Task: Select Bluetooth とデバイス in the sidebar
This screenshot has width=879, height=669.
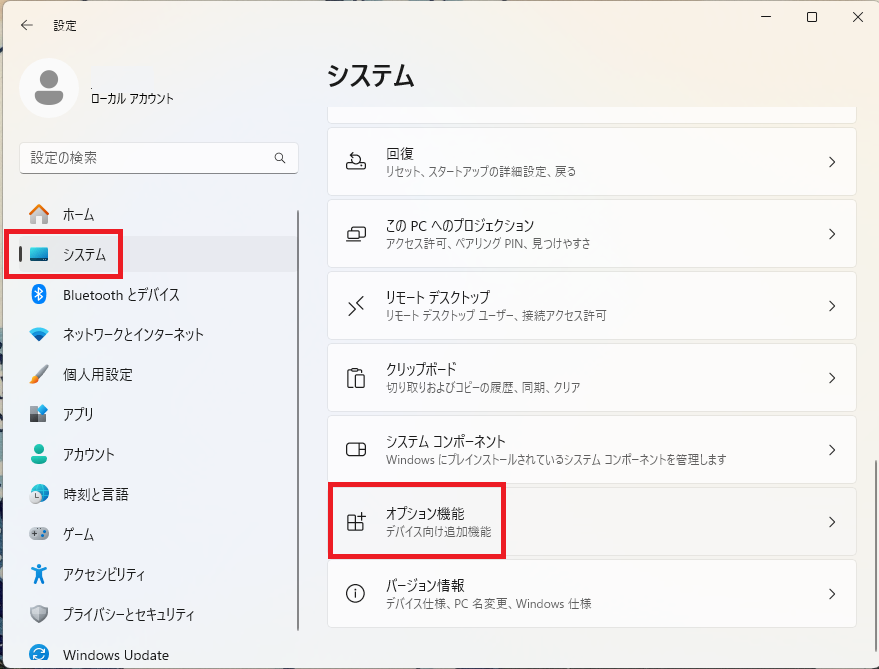Action: [x=158, y=294]
